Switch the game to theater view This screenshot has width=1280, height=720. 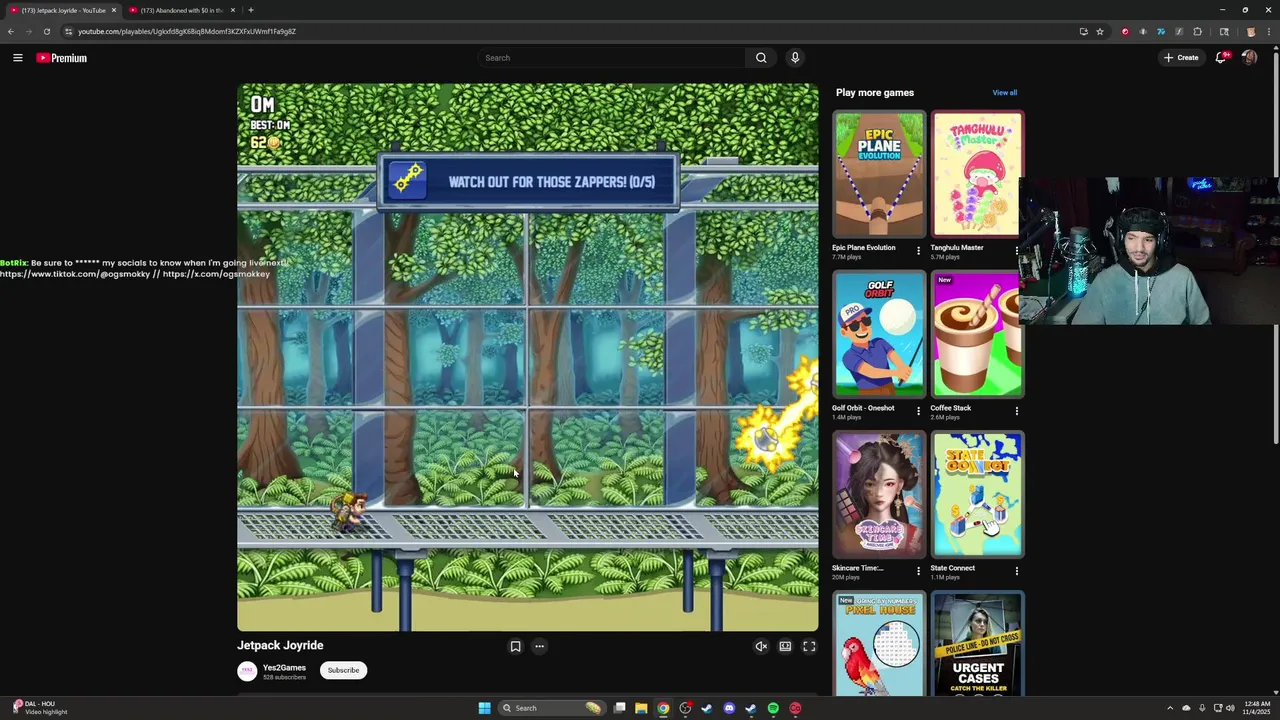tap(785, 646)
